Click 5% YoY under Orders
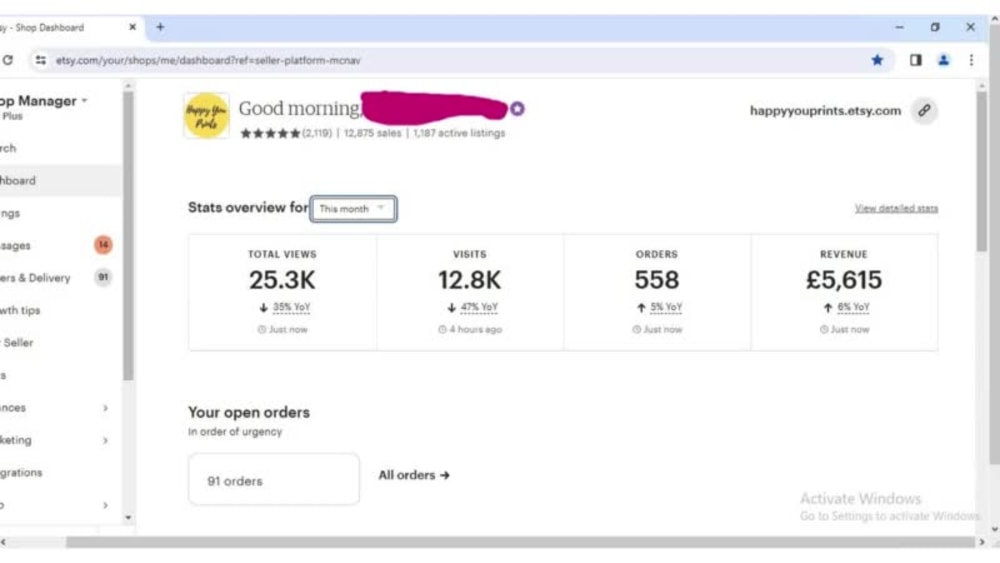Image resolution: width=1000 pixels, height=563 pixels. [666, 307]
